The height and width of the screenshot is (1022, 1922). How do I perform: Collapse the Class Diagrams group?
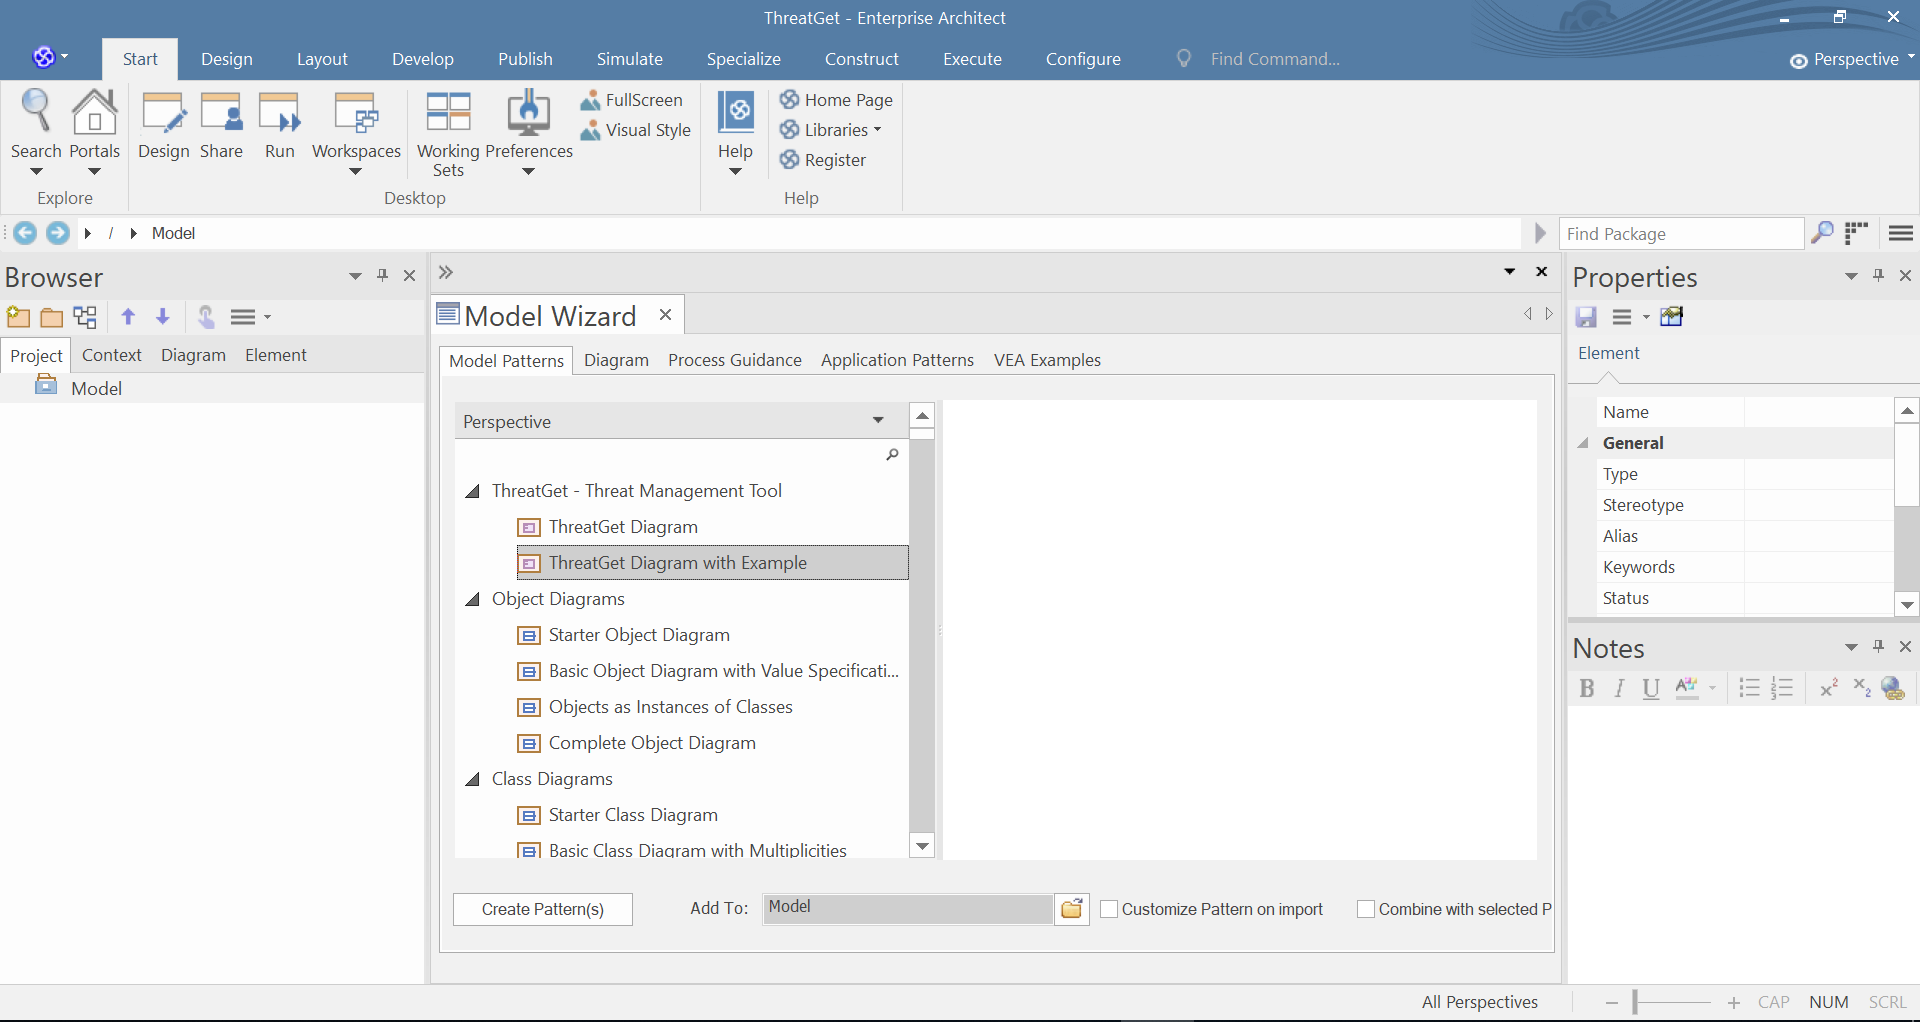pyautogui.click(x=473, y=780)
